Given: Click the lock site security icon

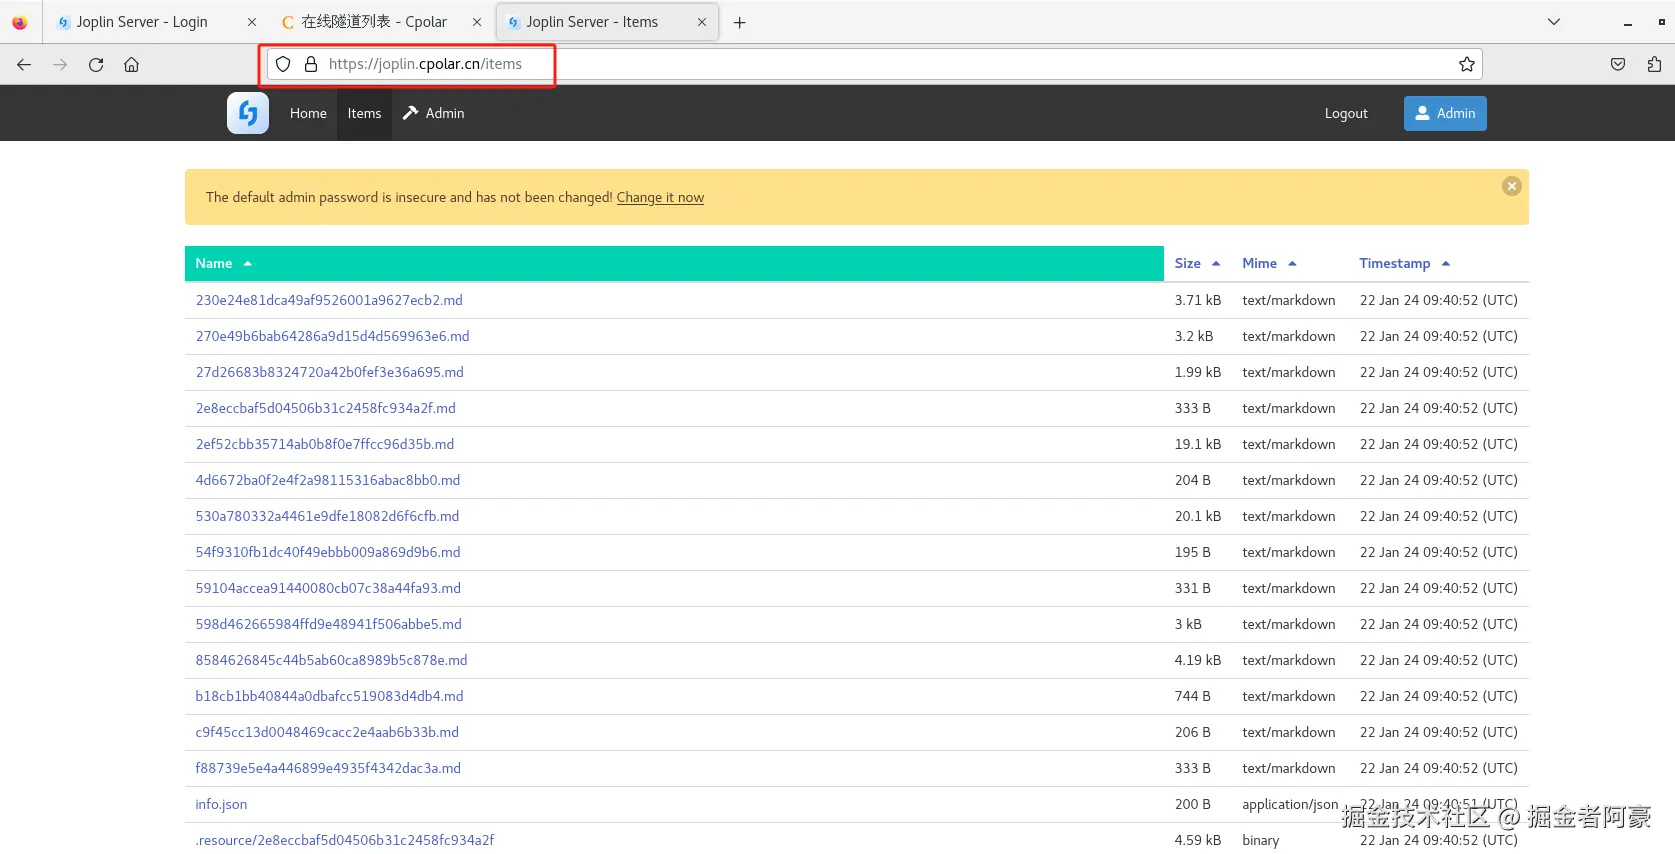Looking at the screenshot, I should coord(311,64).
